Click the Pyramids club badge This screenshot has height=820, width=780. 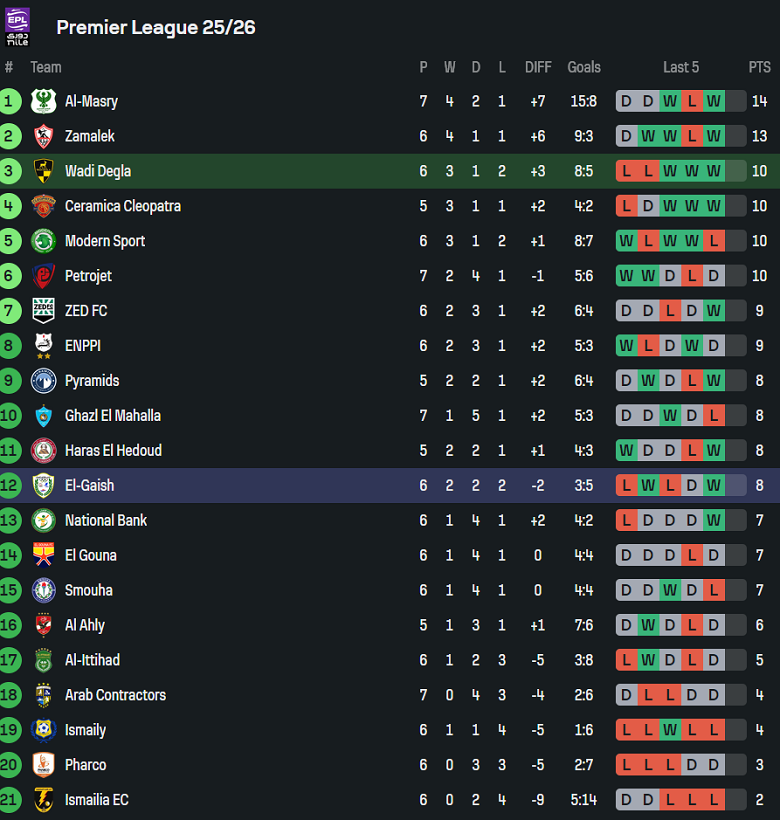click(x=43, y=381)
